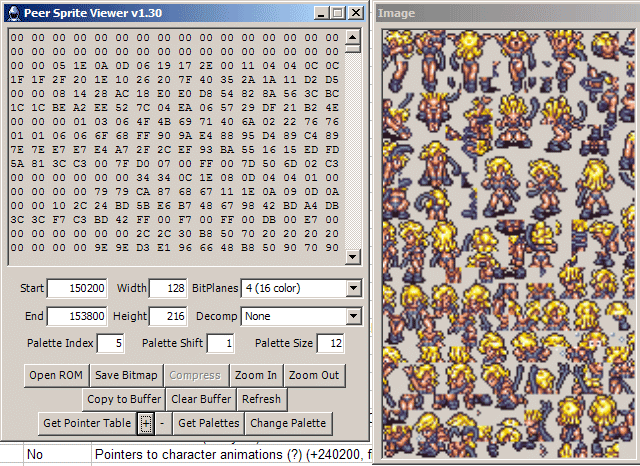This screenshot has height=466, width=640.
Task: Click the Start address input field
Action: point(77,288)
